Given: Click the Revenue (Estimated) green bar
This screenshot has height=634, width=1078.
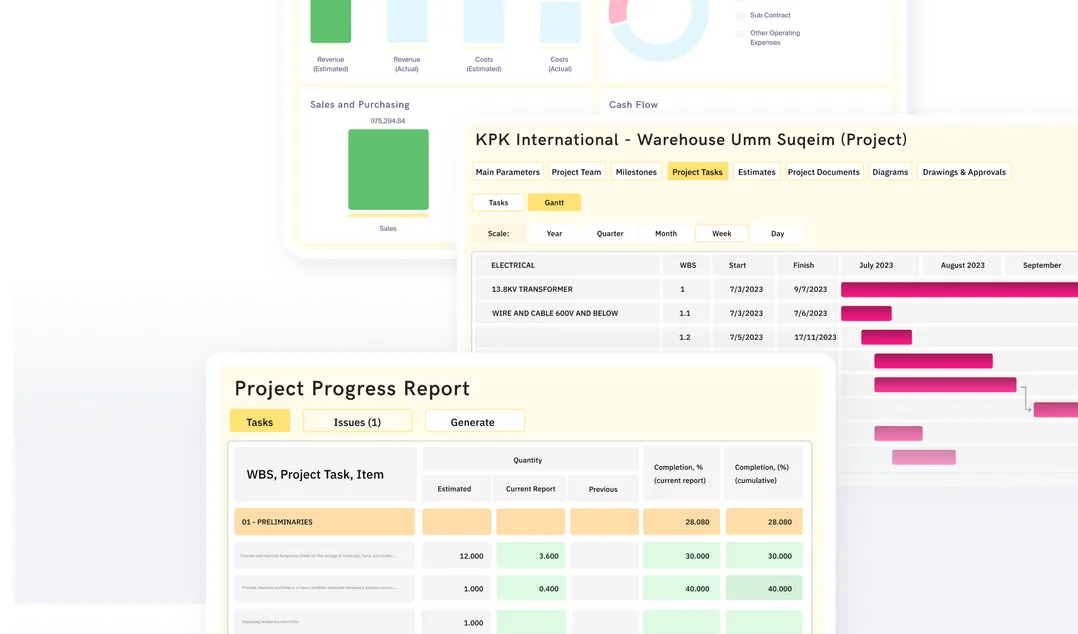Looking at the screenshot, I should (331, 21).
